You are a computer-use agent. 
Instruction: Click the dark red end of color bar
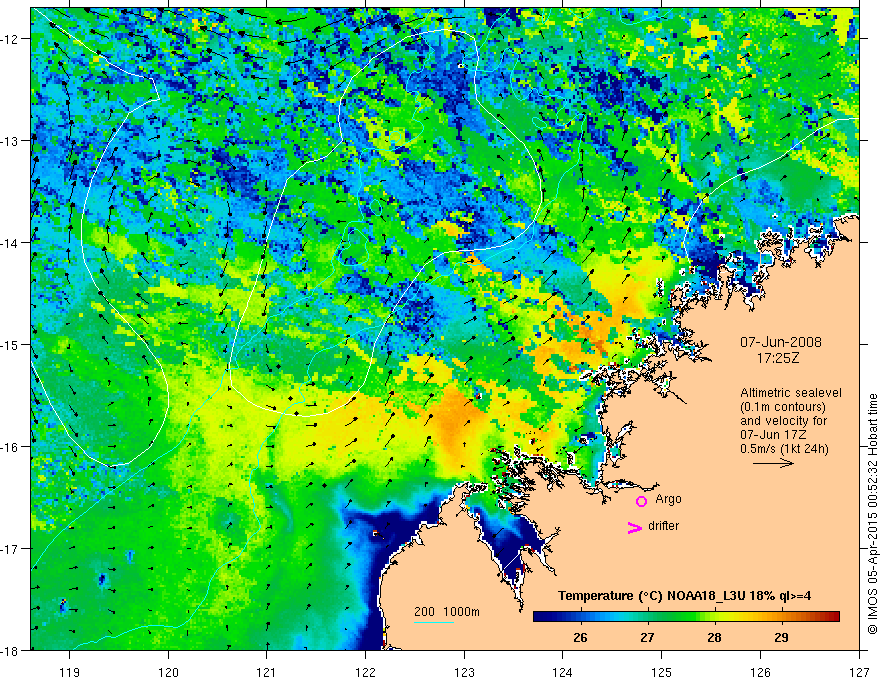click(x=836, y=617)
